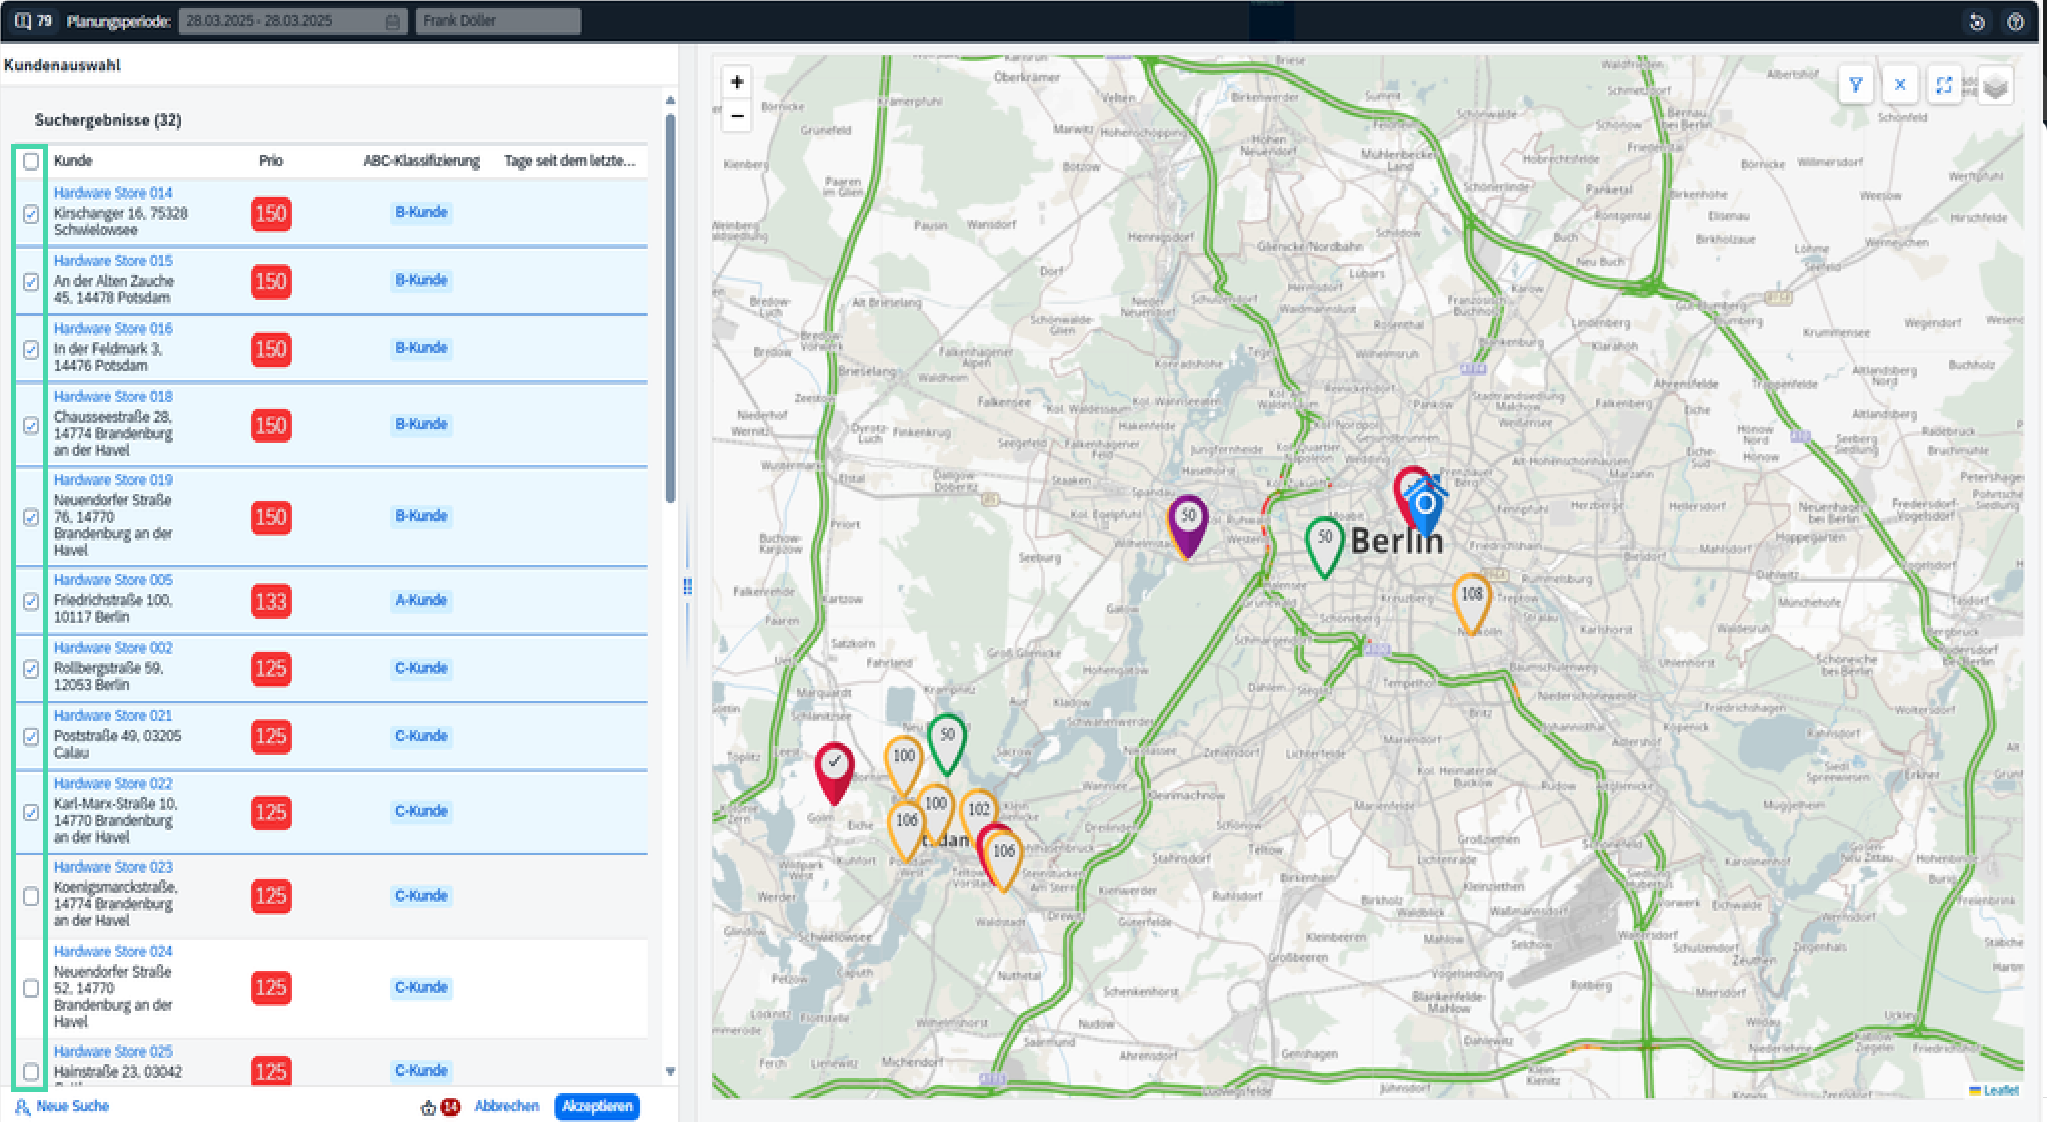Sort by the Prio column header

pos(271,161)
